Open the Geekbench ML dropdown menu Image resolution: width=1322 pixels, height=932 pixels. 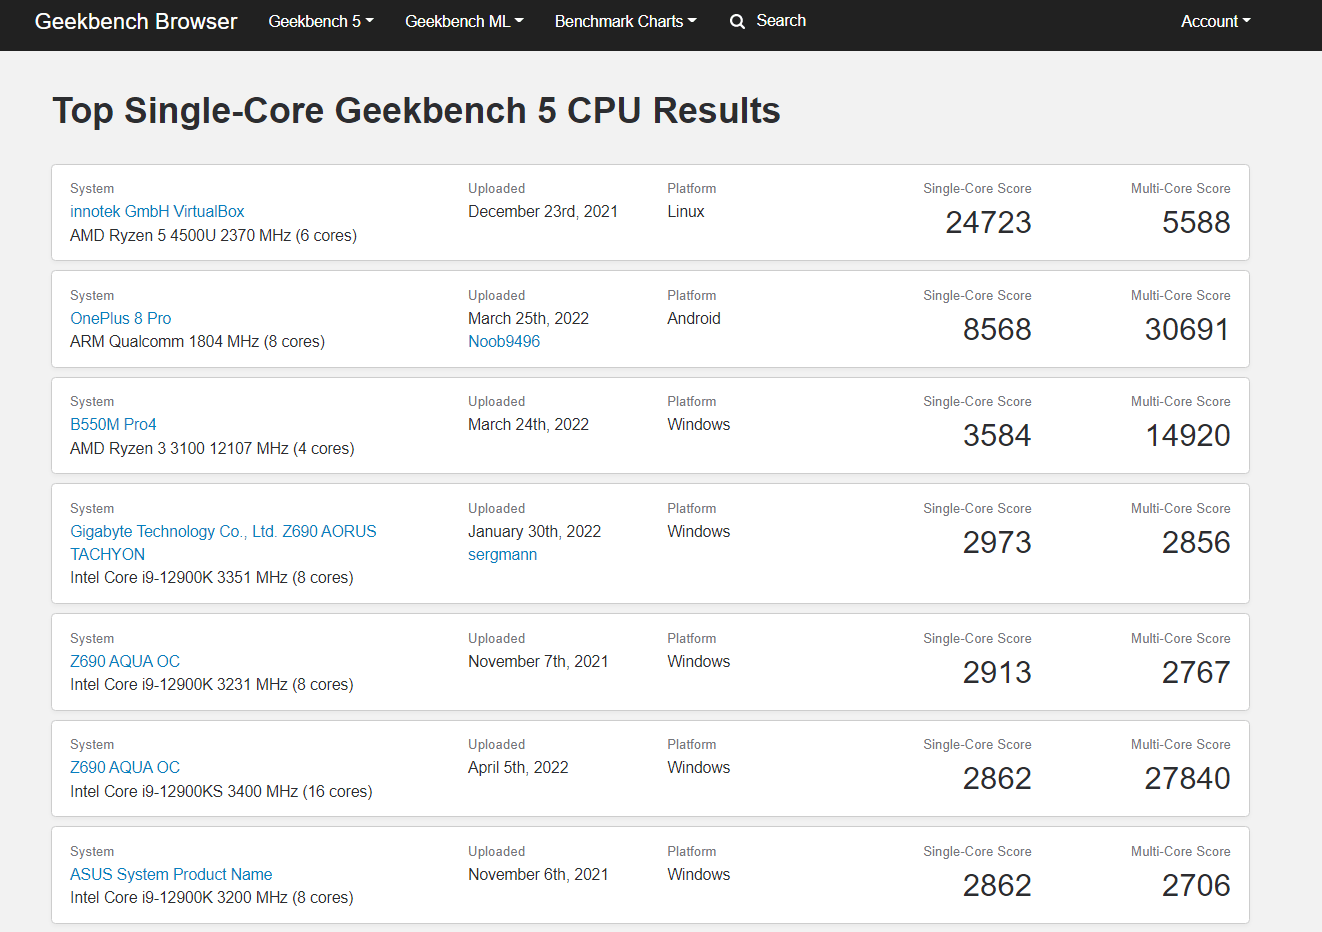pyautogui.click(x=463, y=20)
